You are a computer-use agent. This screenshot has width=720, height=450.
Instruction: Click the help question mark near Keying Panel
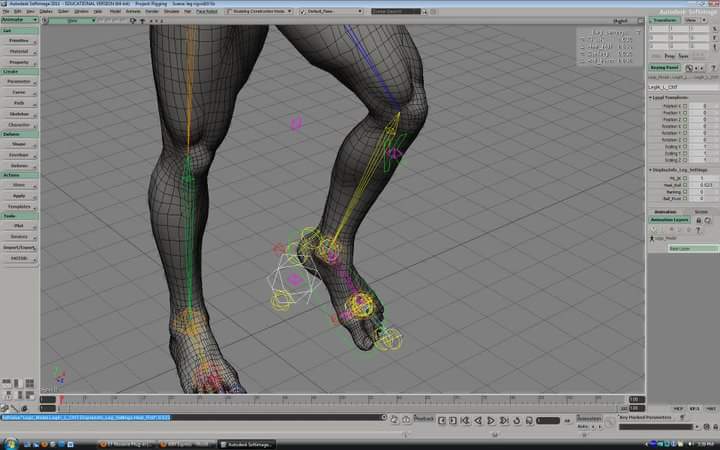pos(713,68)
